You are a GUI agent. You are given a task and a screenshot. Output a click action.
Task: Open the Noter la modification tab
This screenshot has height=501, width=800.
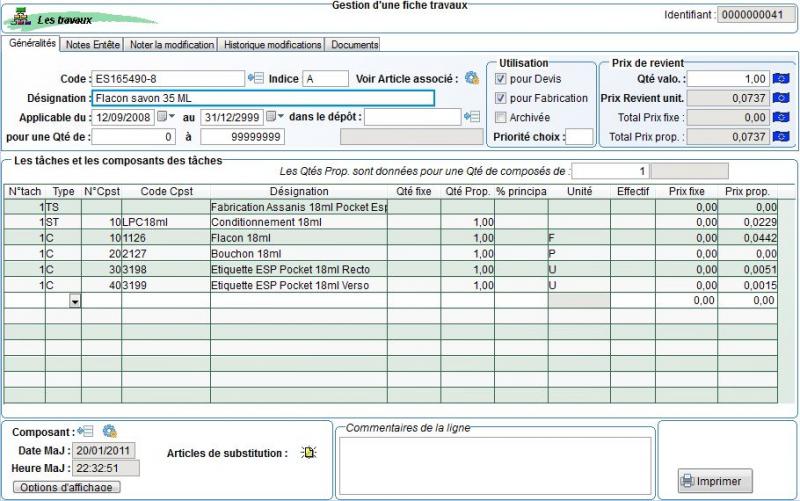[171, 45]
